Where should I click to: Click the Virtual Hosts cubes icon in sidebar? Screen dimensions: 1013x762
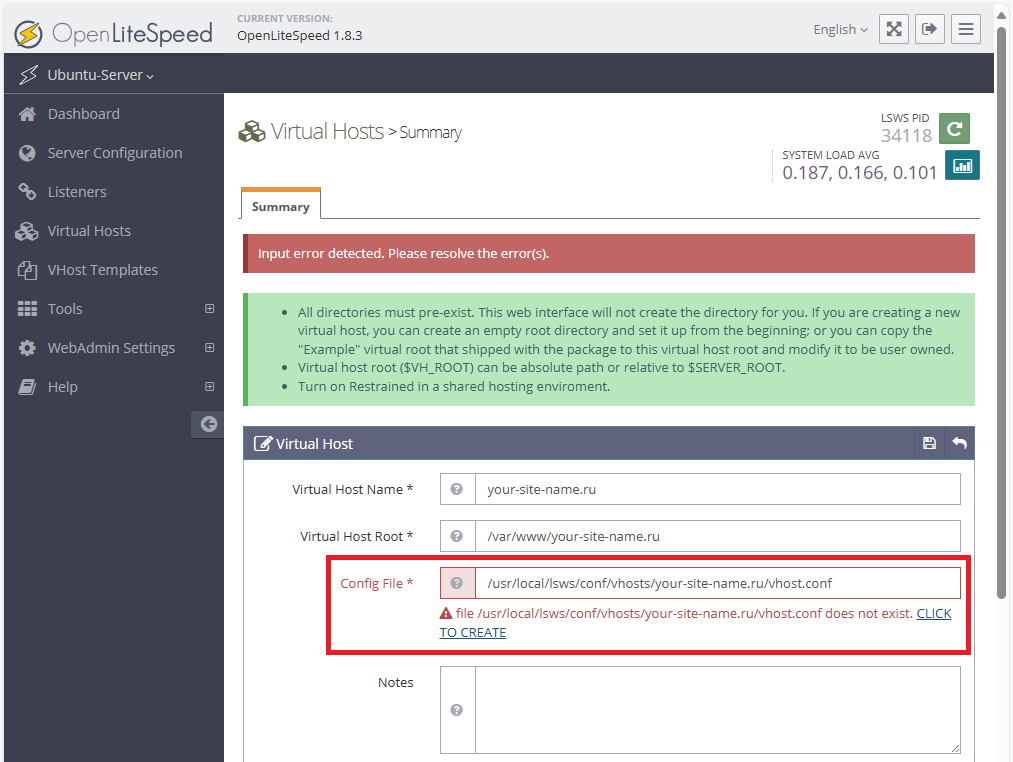tap(27, 231)
